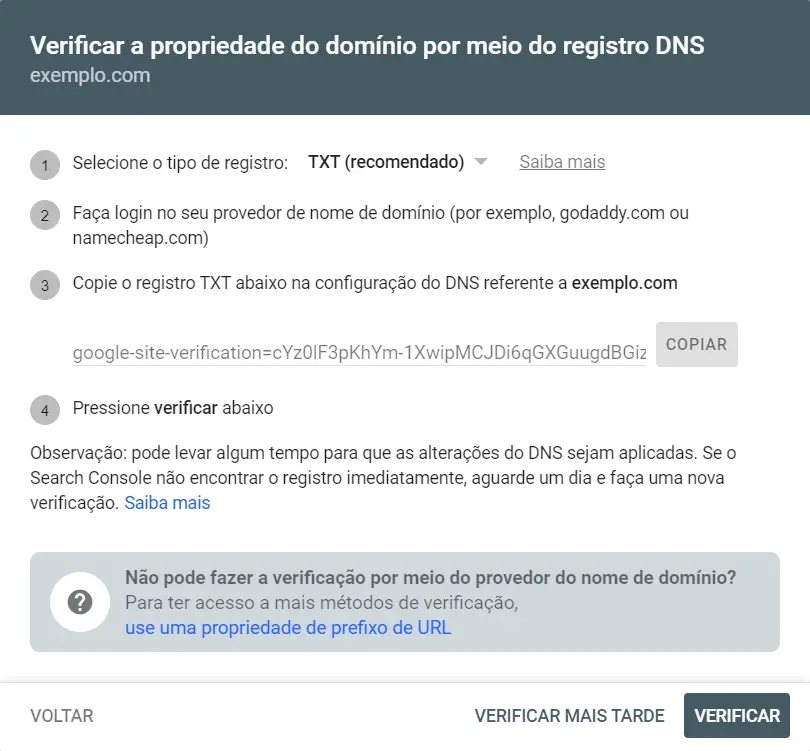Click the step 1 number circle
This screenshot has height=751, width=810.
[45, 165]
